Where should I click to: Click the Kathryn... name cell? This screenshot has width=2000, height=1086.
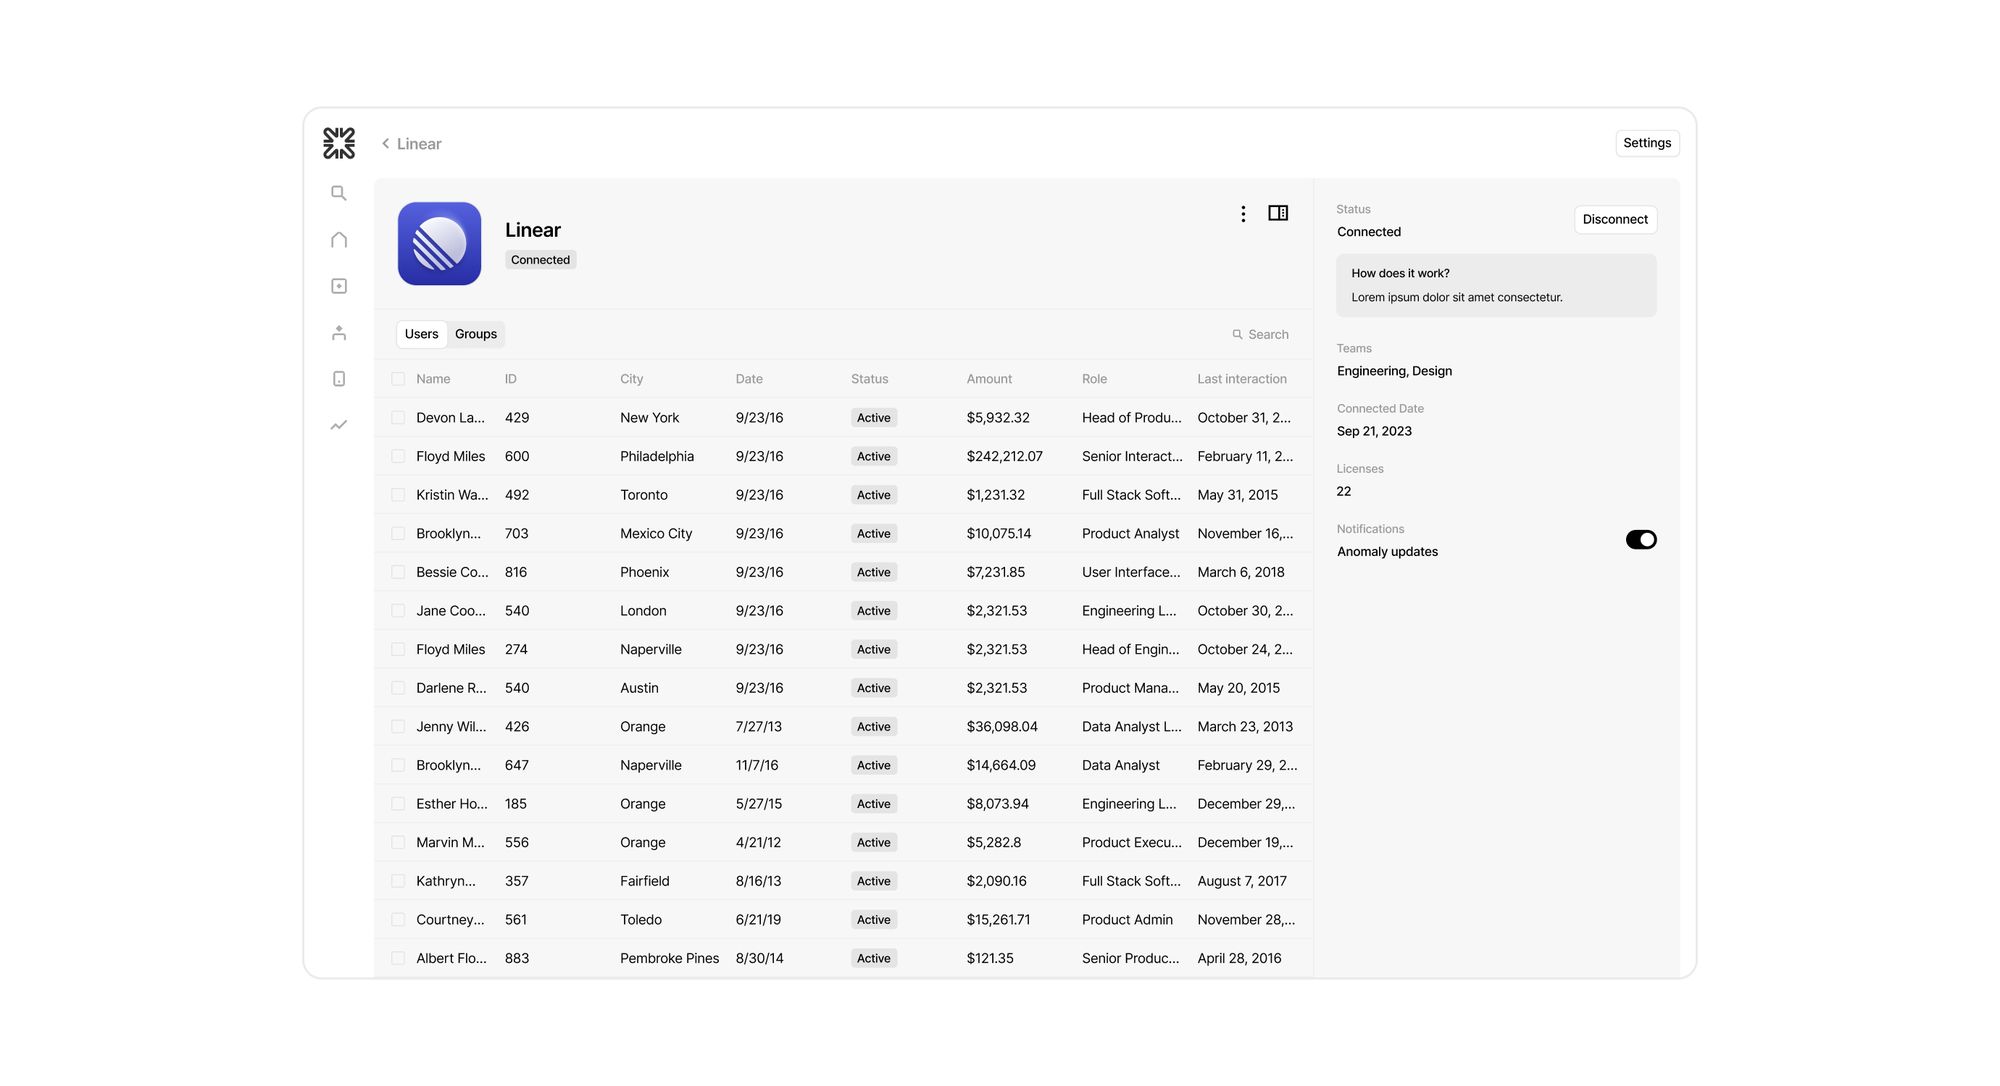click(x=446, y=881)
